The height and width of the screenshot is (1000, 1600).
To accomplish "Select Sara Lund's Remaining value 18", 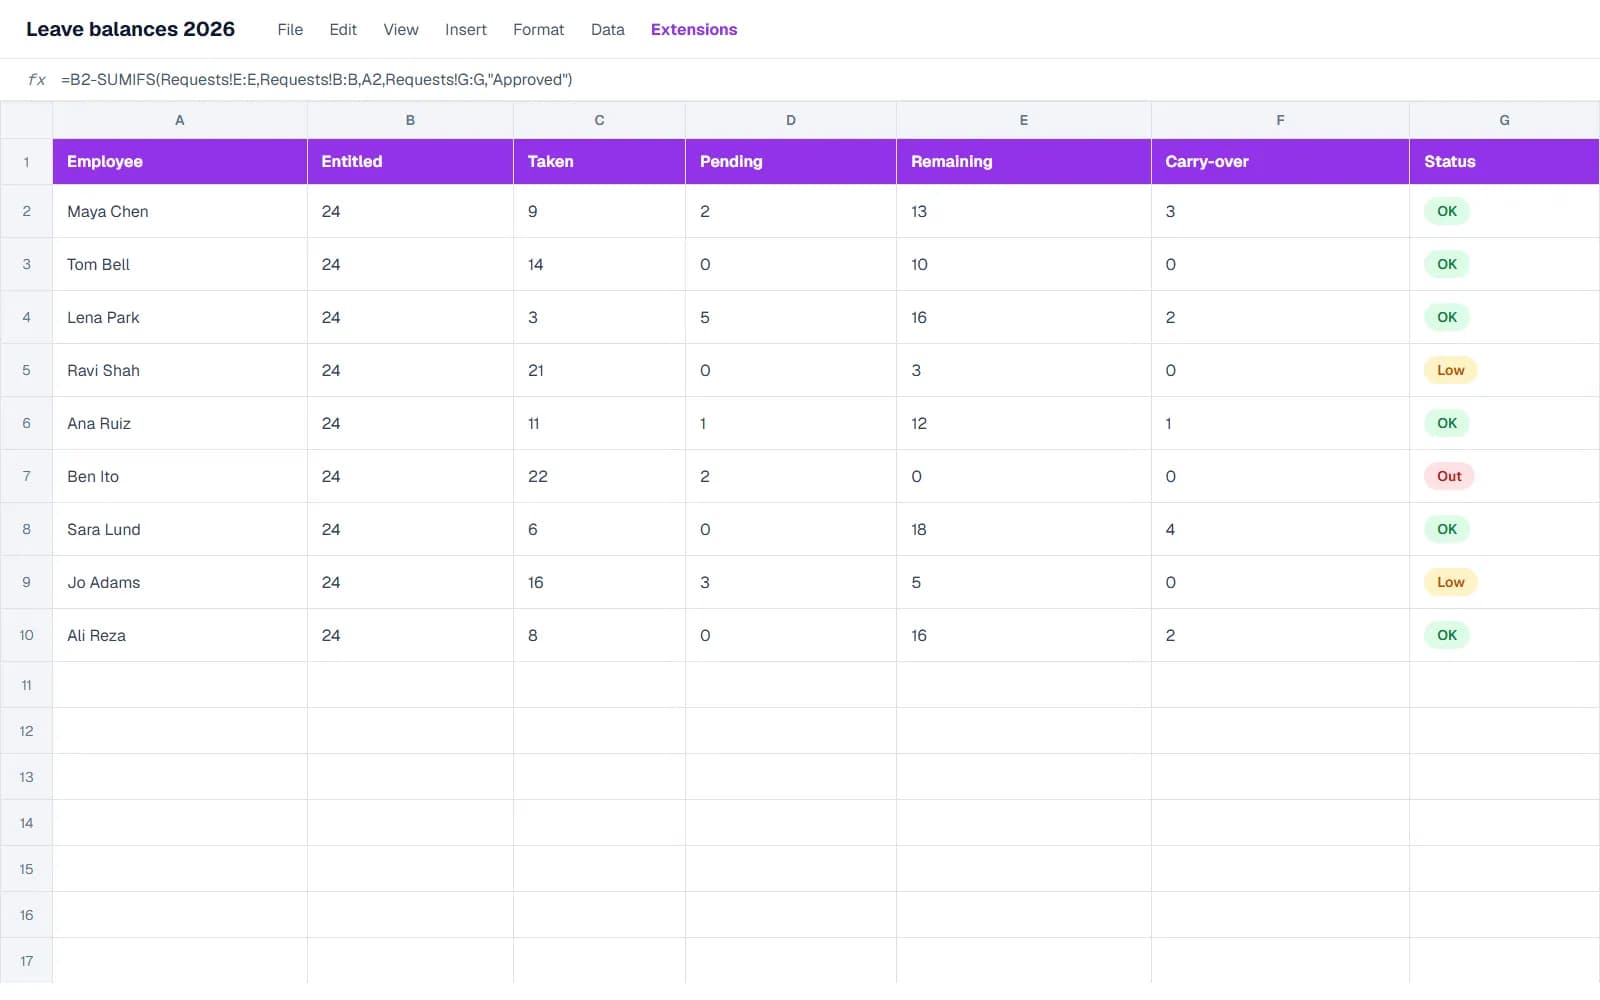I will pyautogui.click(x=1024, y=529).
